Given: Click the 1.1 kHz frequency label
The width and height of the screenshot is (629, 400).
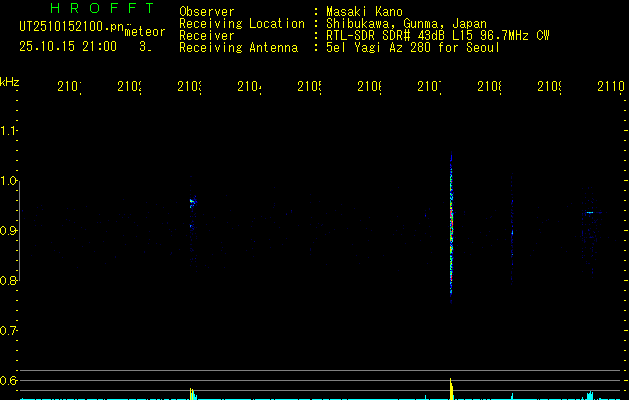Looking at the screenshot, I should pos(8,131).
